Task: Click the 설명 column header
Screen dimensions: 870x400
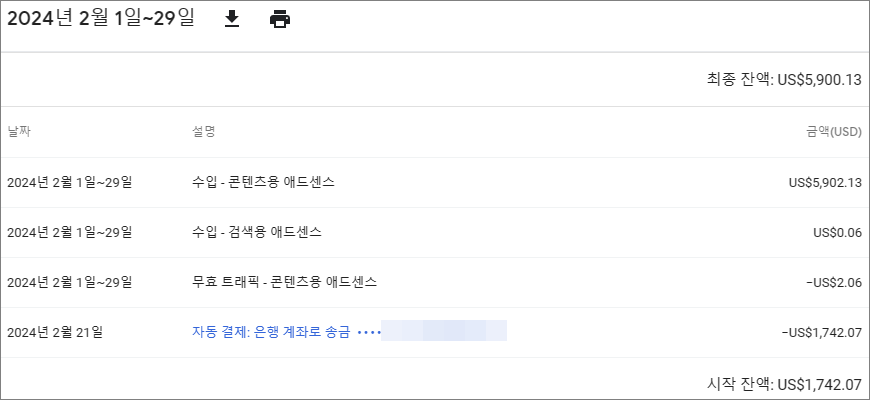Action: [203, 132]
